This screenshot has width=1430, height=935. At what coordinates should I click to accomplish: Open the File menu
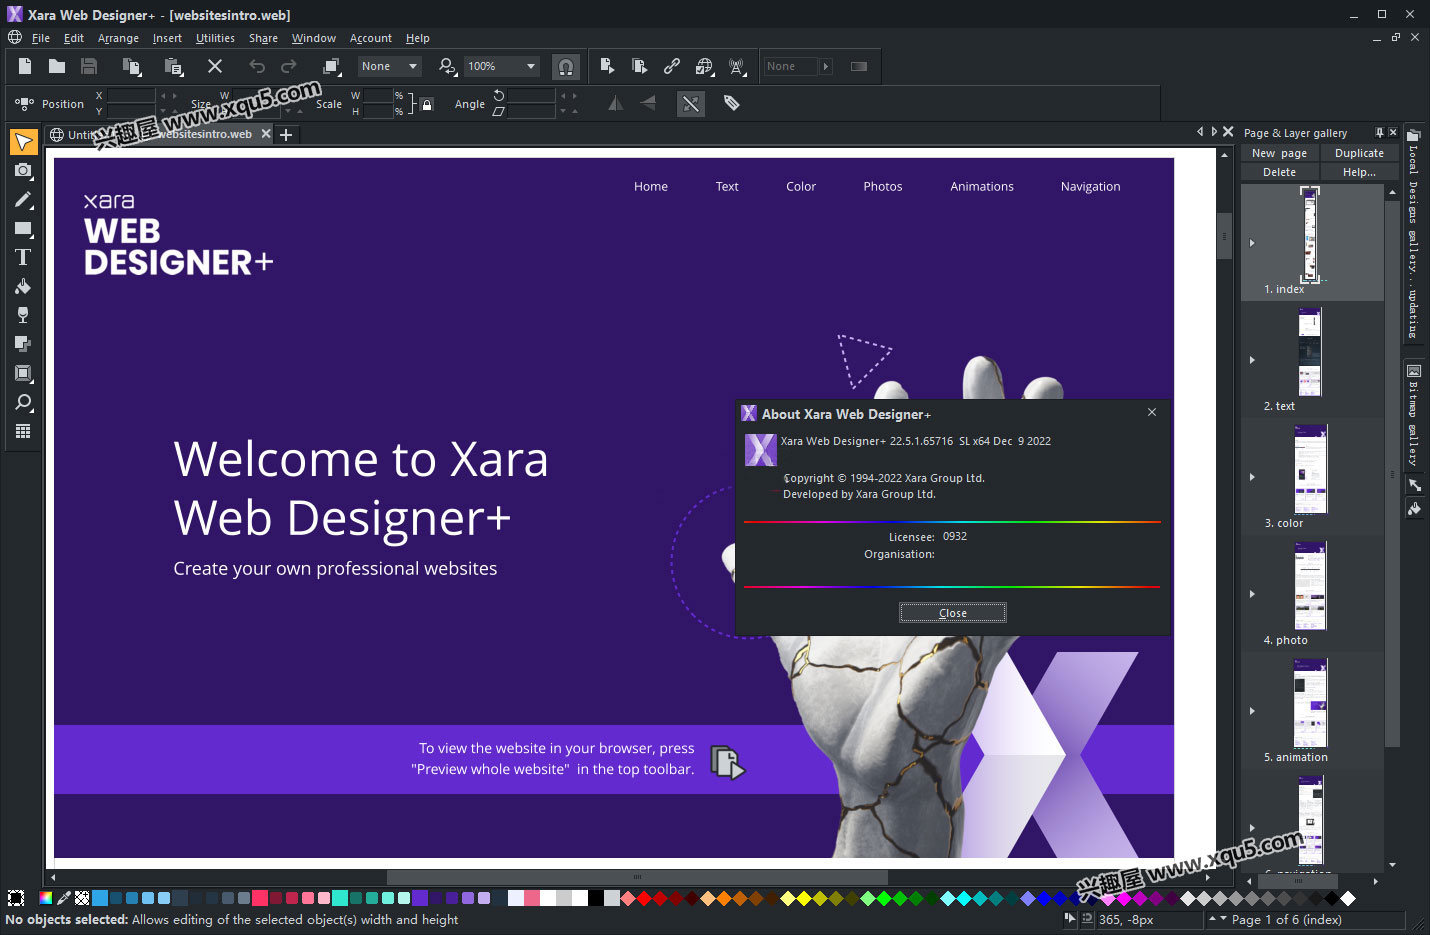click(x=41, y=38)
